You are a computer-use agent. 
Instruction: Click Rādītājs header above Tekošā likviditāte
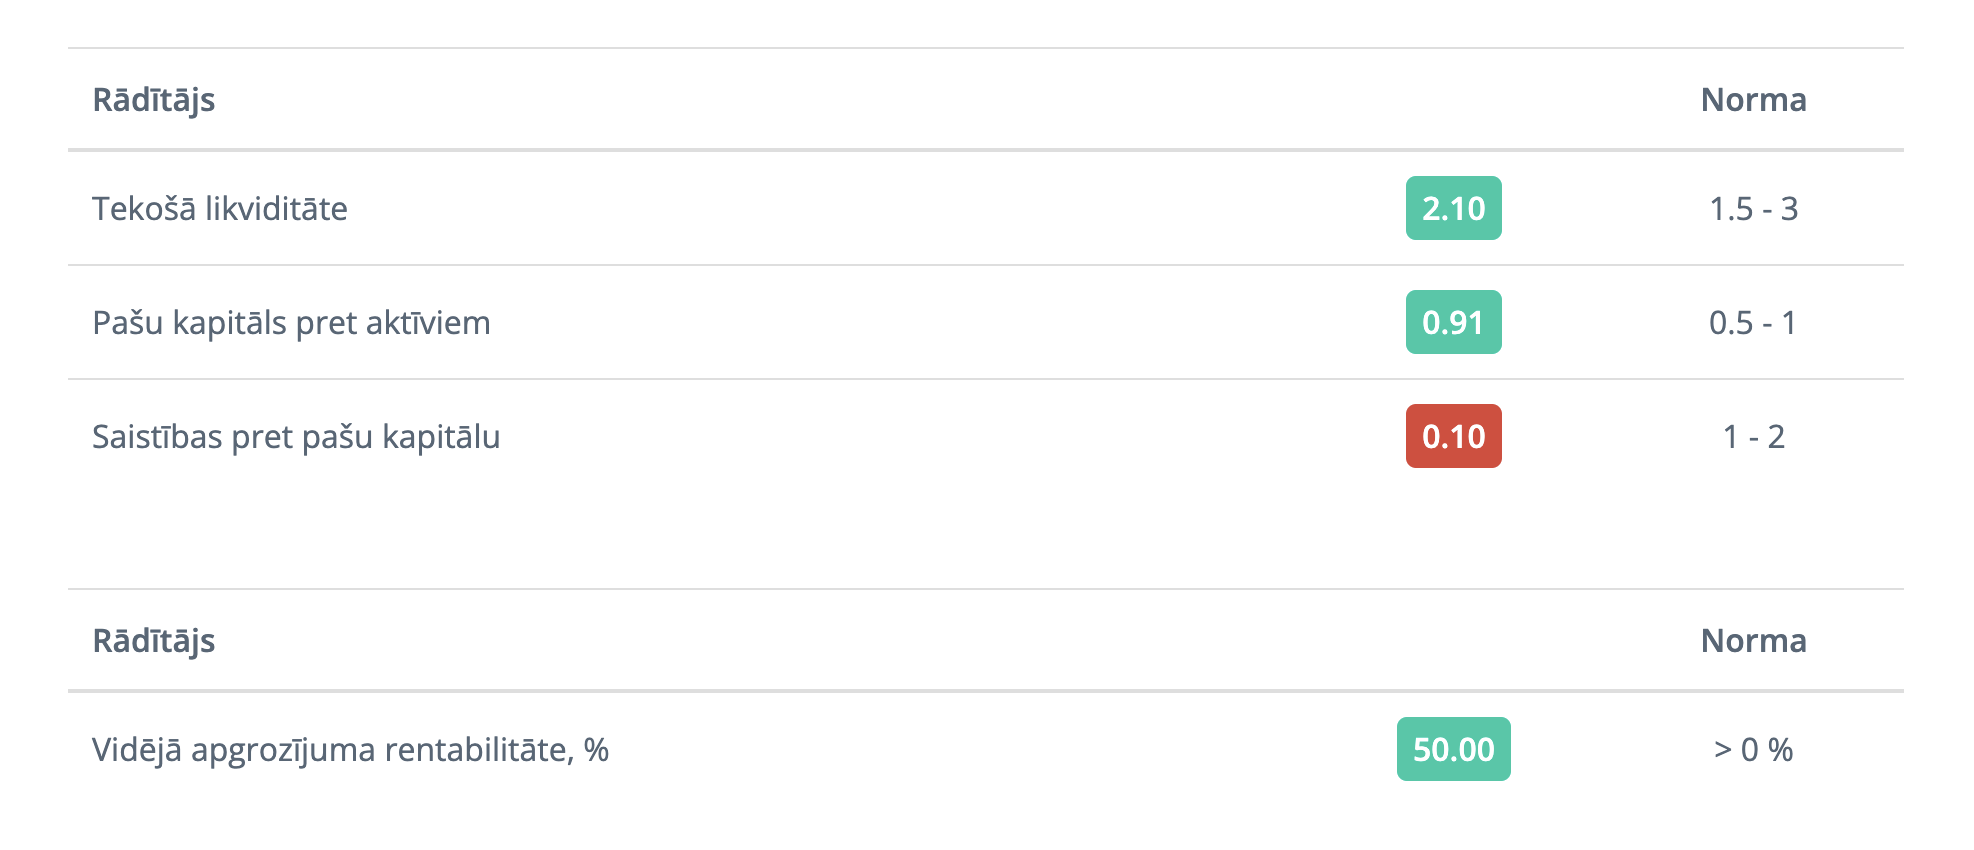point(154,100)
